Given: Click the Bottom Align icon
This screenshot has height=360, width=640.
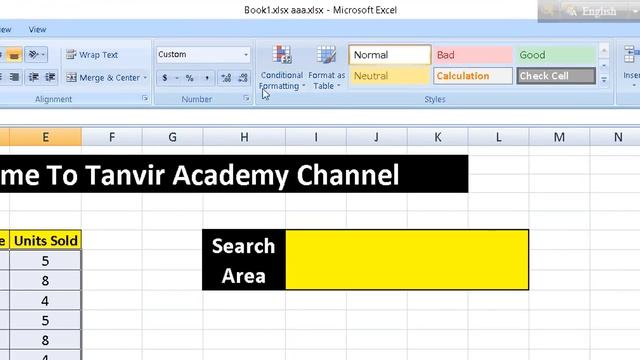Looking at the screenshot, I should pyautogui.click(x=14, y=55).
